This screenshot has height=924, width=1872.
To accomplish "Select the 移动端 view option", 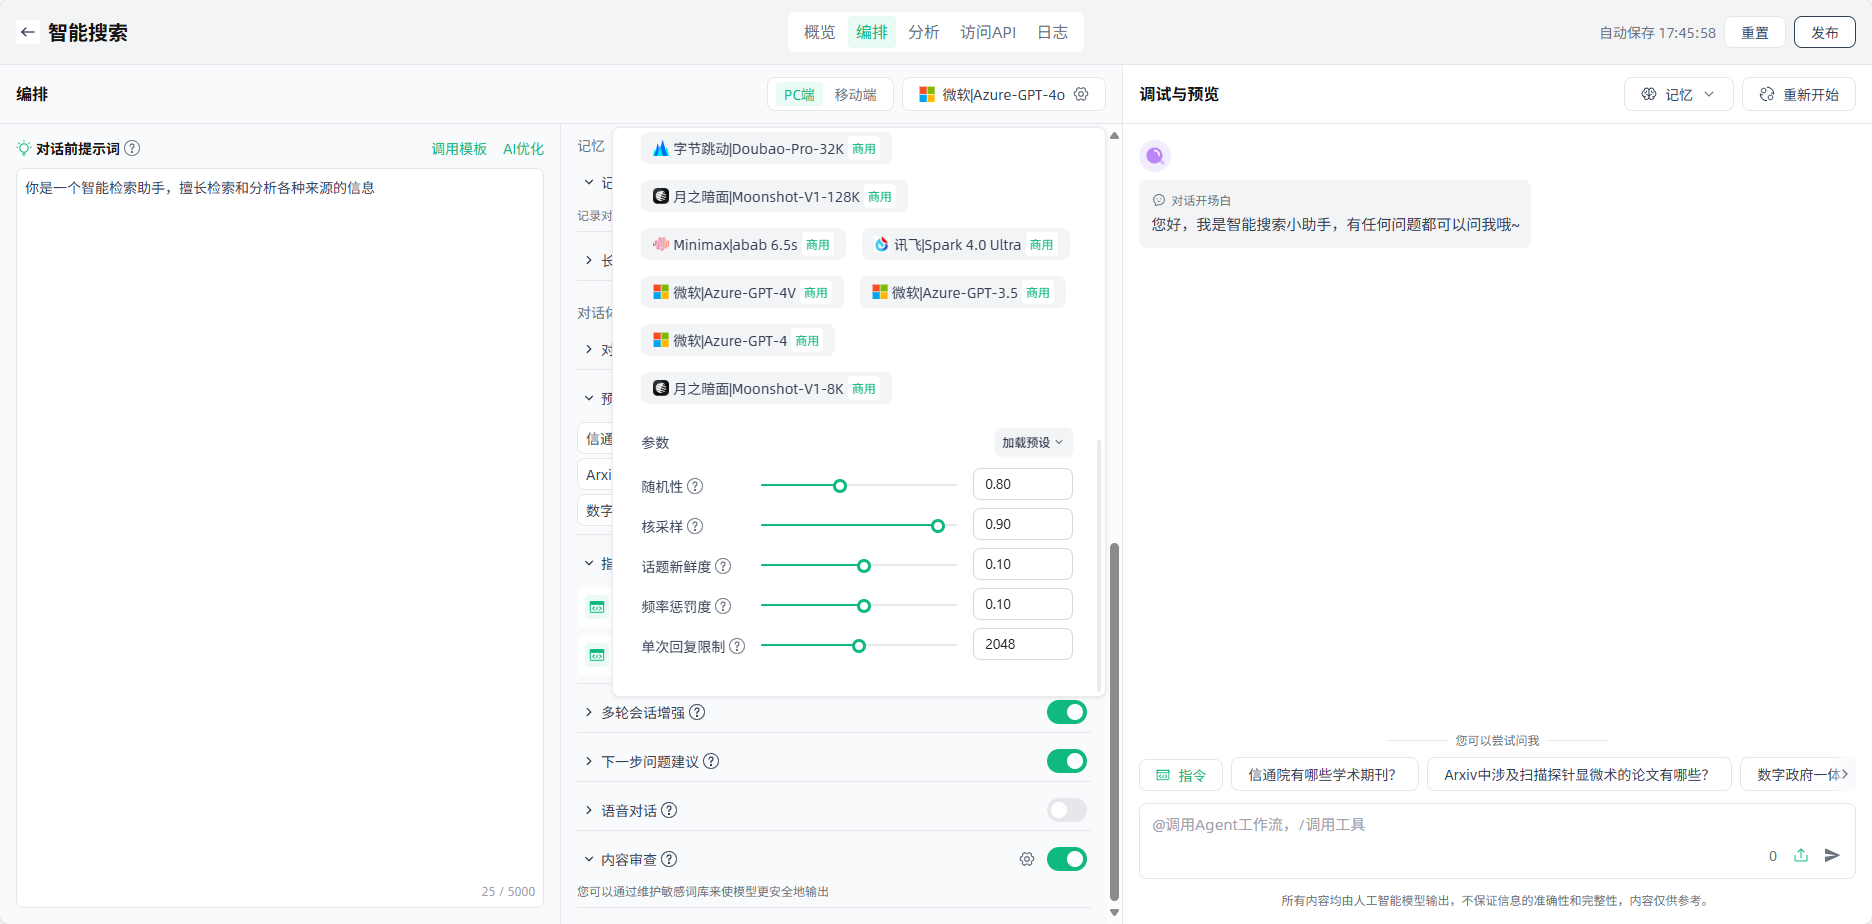I will pos(856,94).
